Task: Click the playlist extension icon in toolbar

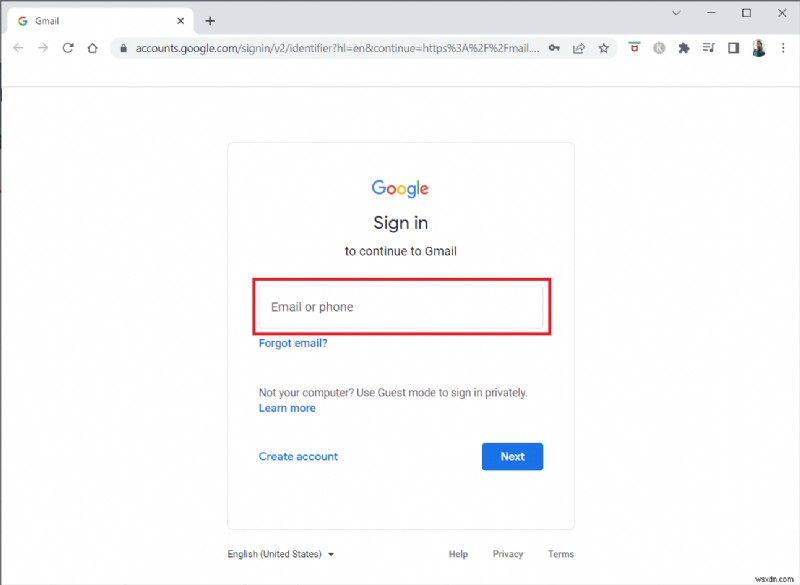Action: [x=710, y=47]
